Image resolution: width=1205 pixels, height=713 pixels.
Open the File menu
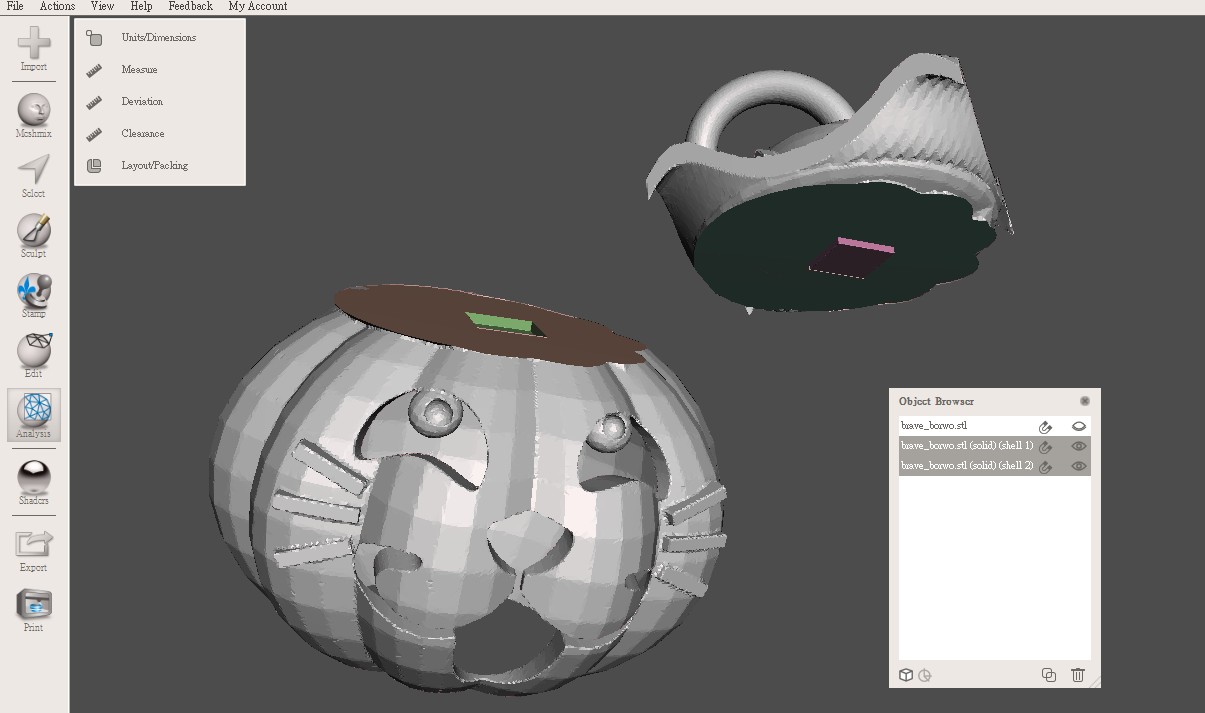click(15, 6)
